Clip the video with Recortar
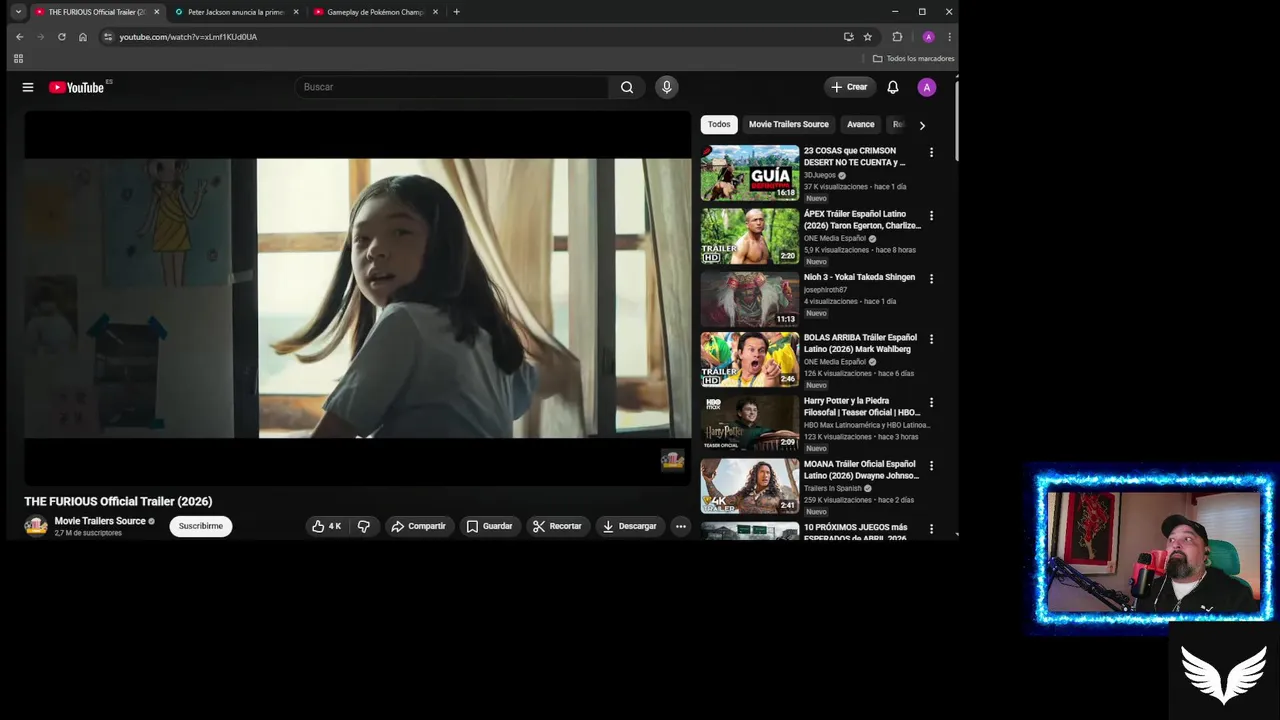This screenshot has height=720, width=1280. [557, 526]
